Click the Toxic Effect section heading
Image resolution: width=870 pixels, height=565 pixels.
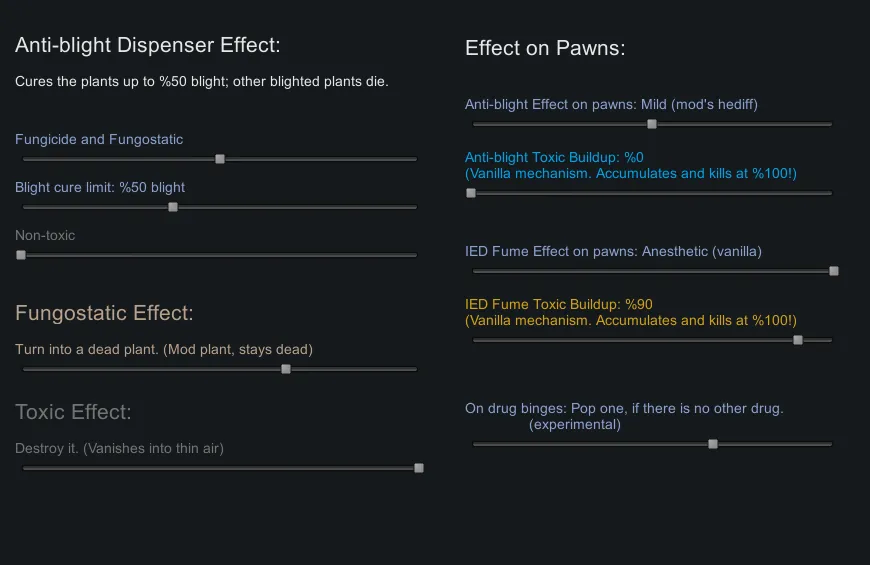coord(73,412)
